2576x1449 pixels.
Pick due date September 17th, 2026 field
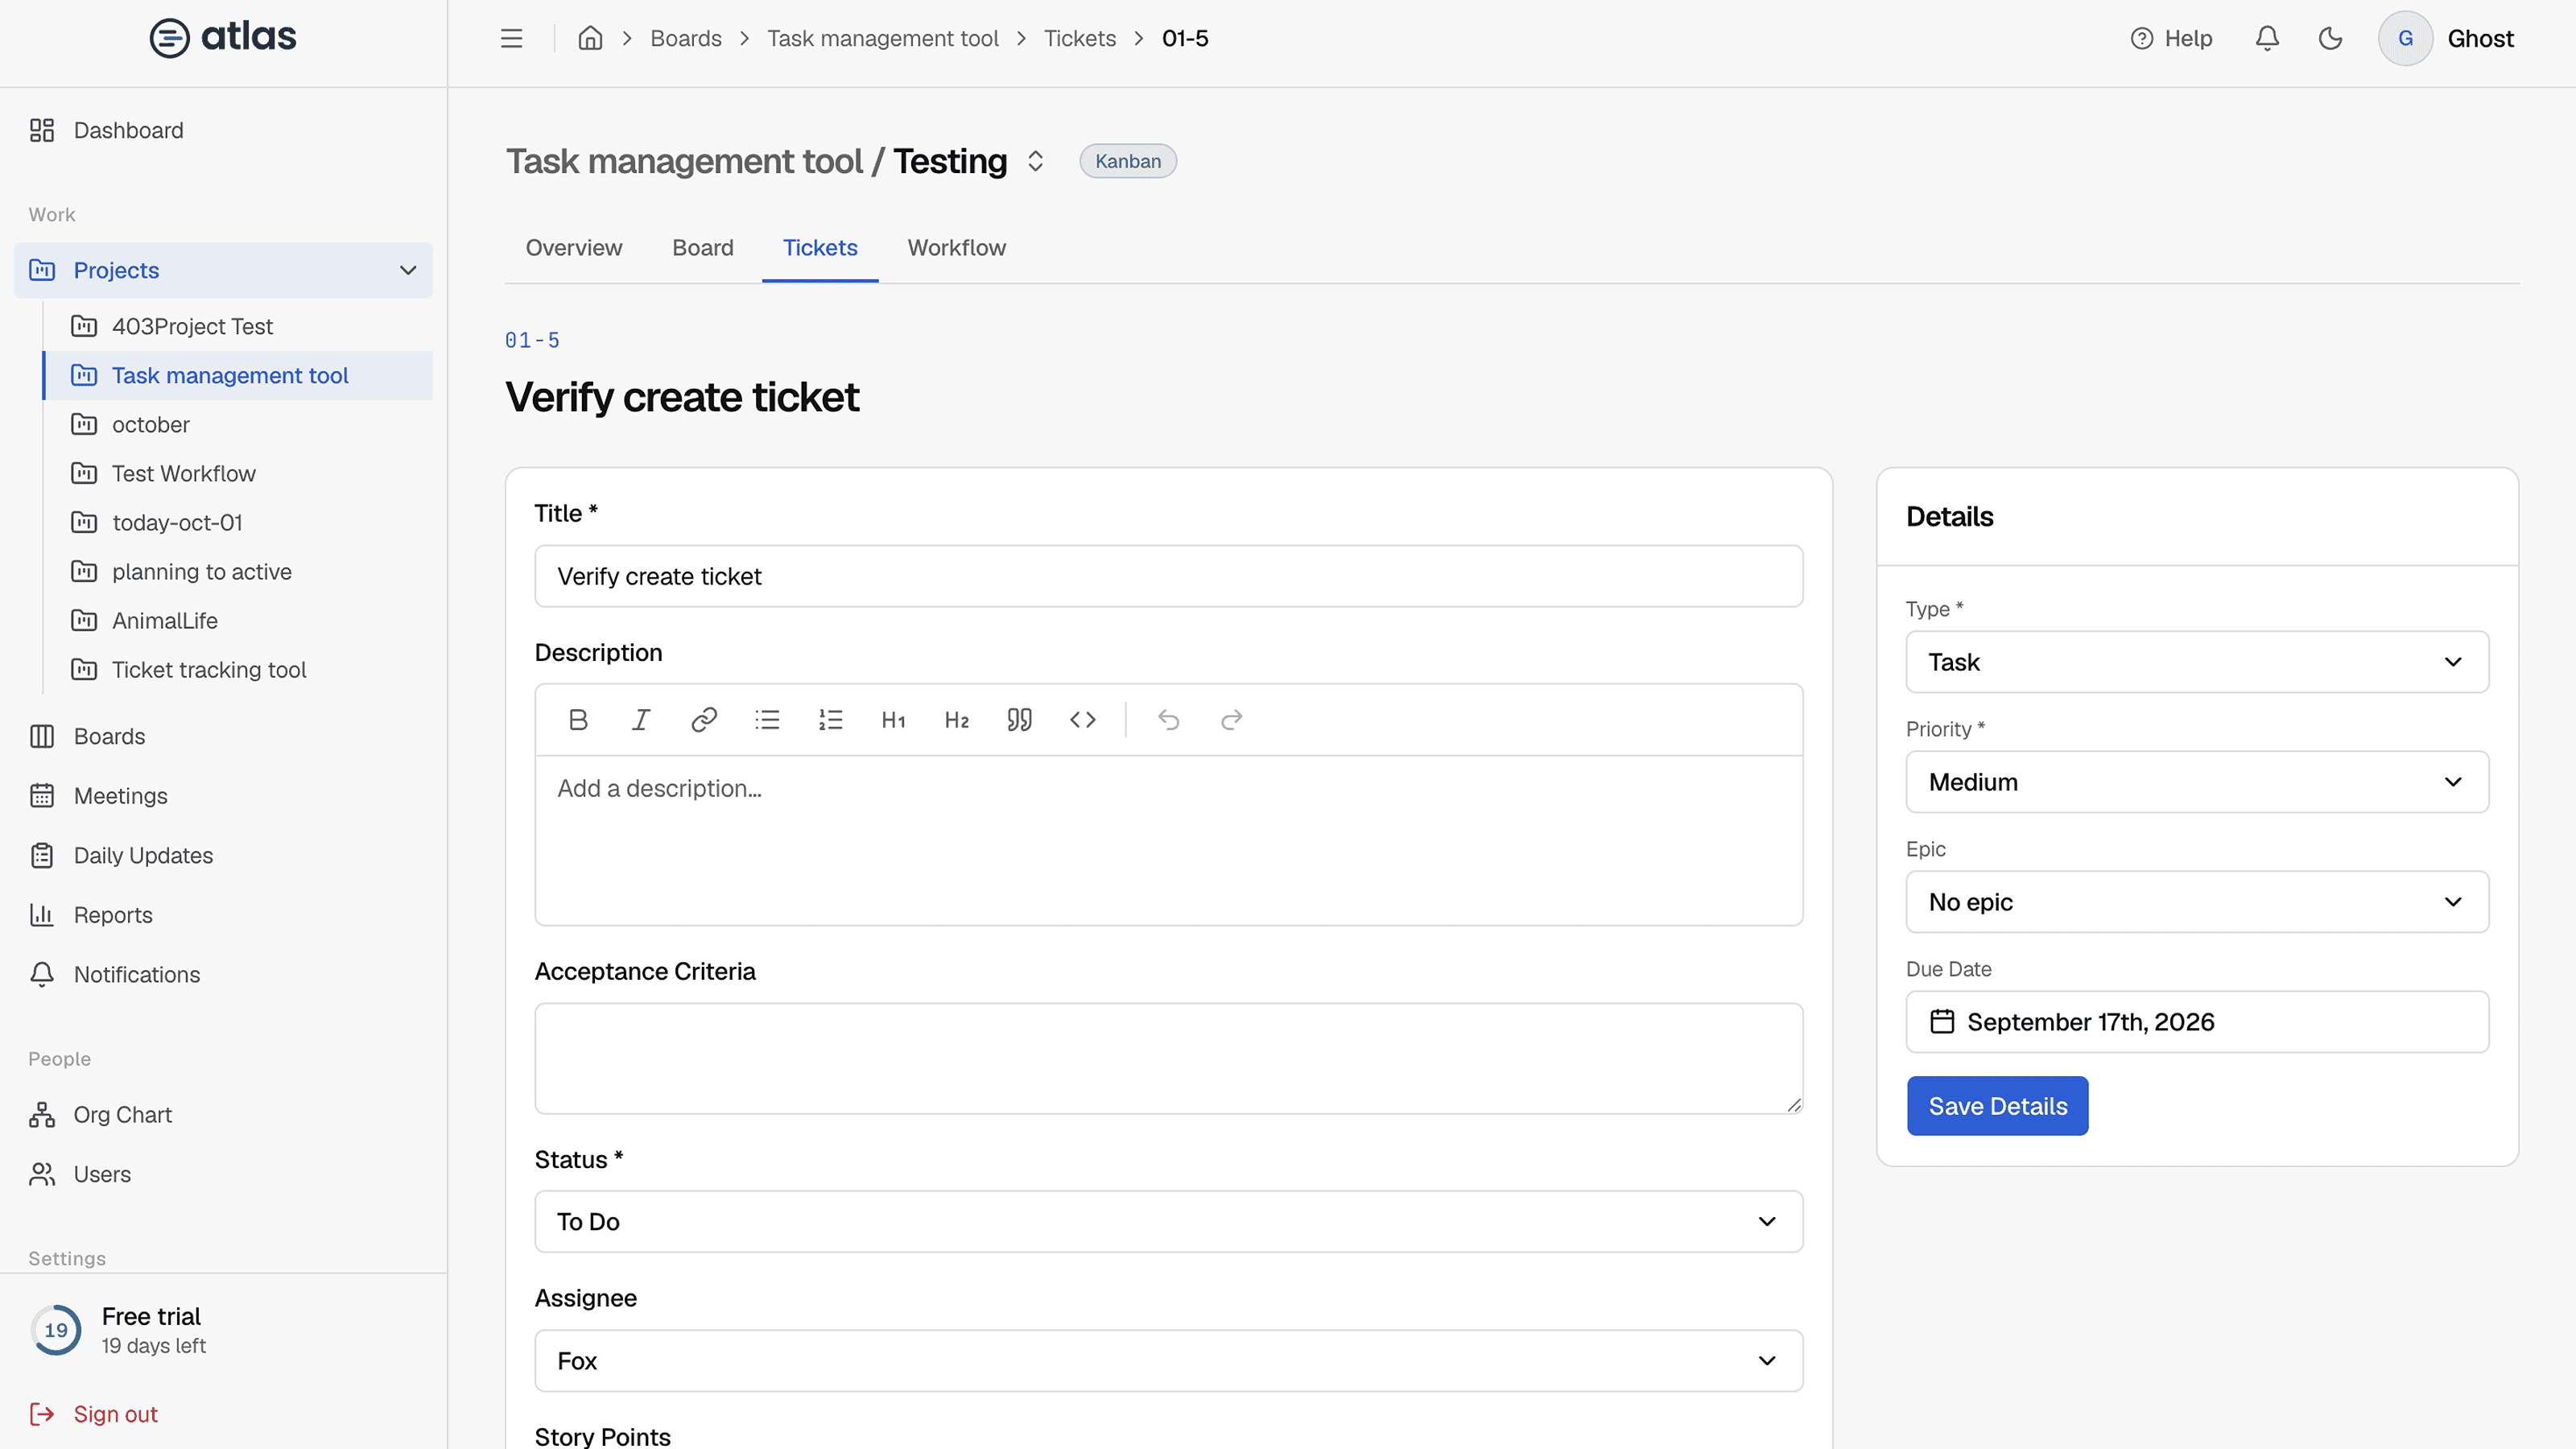point(2197,1022)
